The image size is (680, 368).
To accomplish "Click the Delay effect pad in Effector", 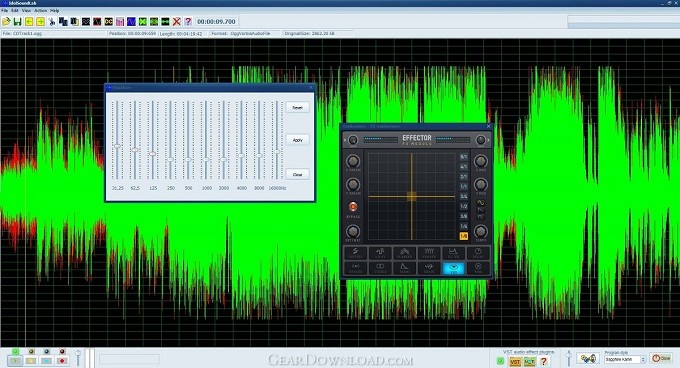I will [478, 253].
